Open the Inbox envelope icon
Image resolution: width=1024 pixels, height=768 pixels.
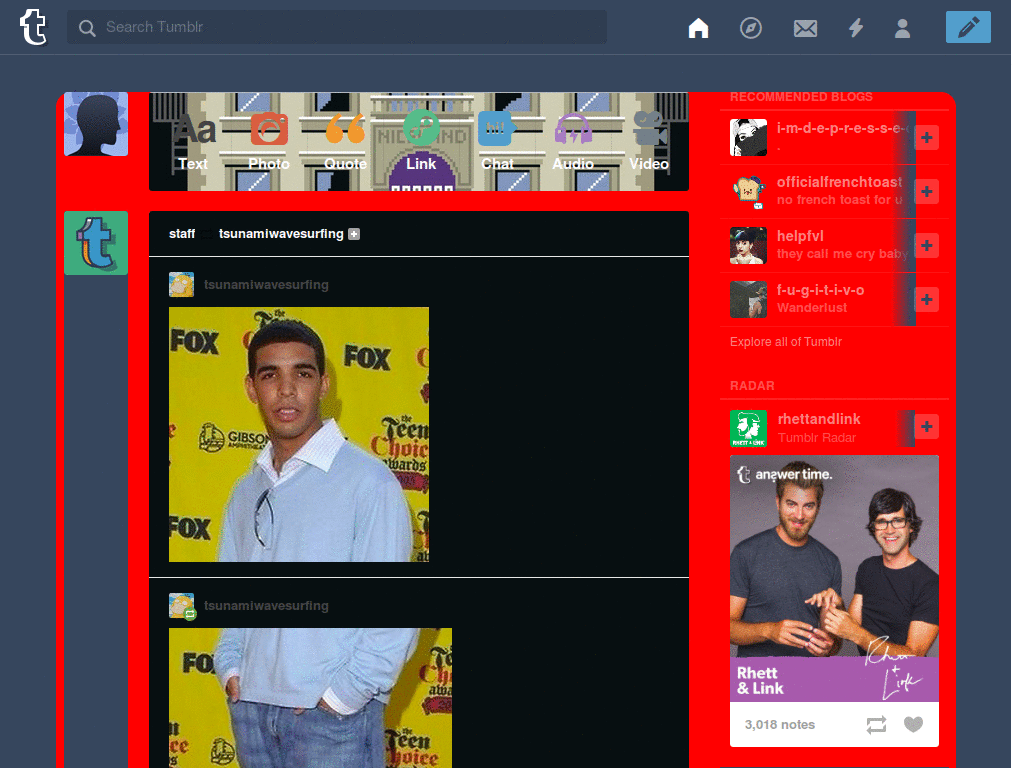tap(805, 28)
